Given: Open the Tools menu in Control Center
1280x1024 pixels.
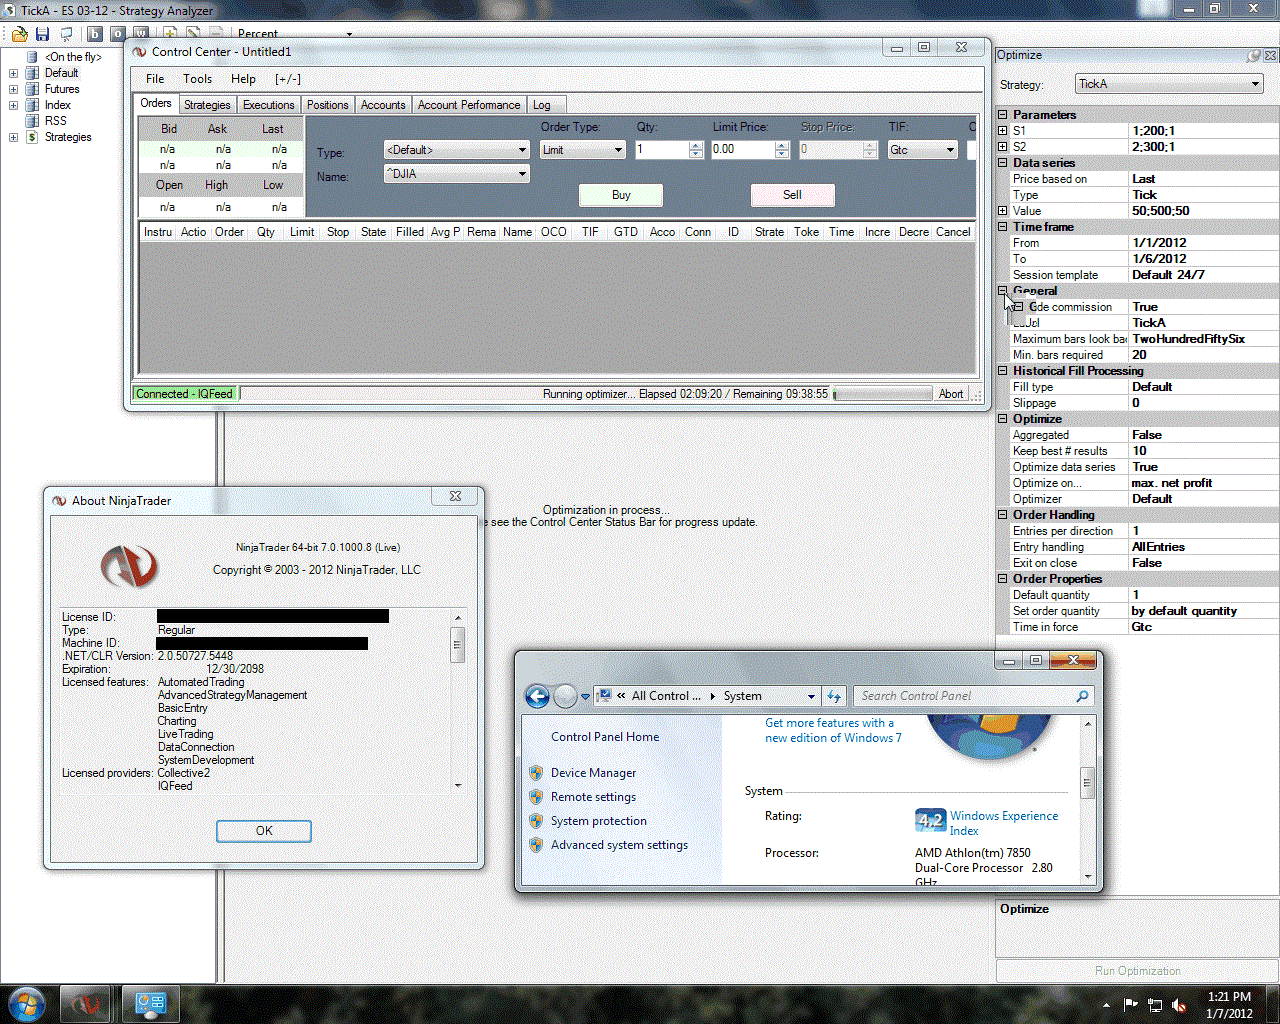Looking at the screenshot, I should click(197, 79).
